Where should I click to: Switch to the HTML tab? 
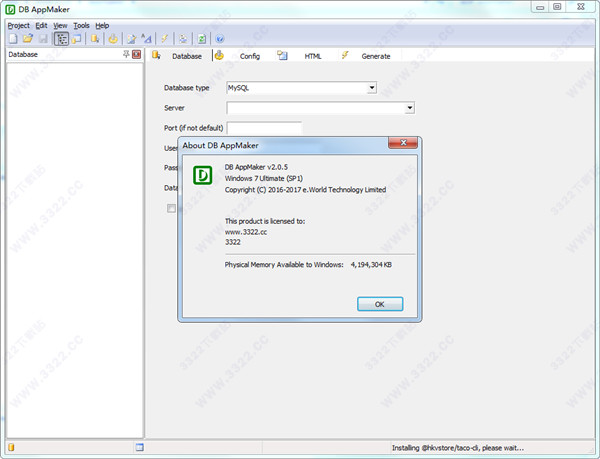[313, 56]
